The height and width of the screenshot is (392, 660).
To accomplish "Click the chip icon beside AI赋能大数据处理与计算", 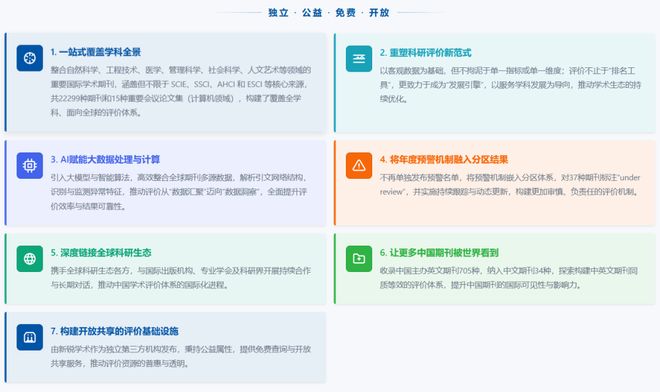I will click(30, 165).
